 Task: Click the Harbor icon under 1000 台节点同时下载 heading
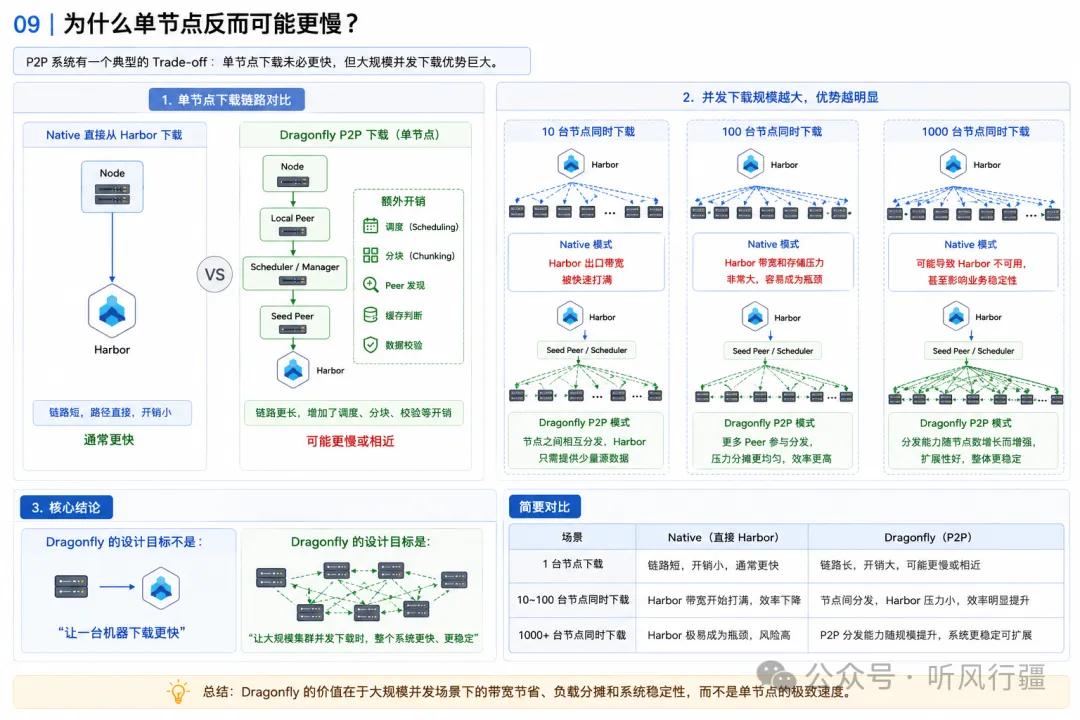pyautogui.click(x=953, y=164)
